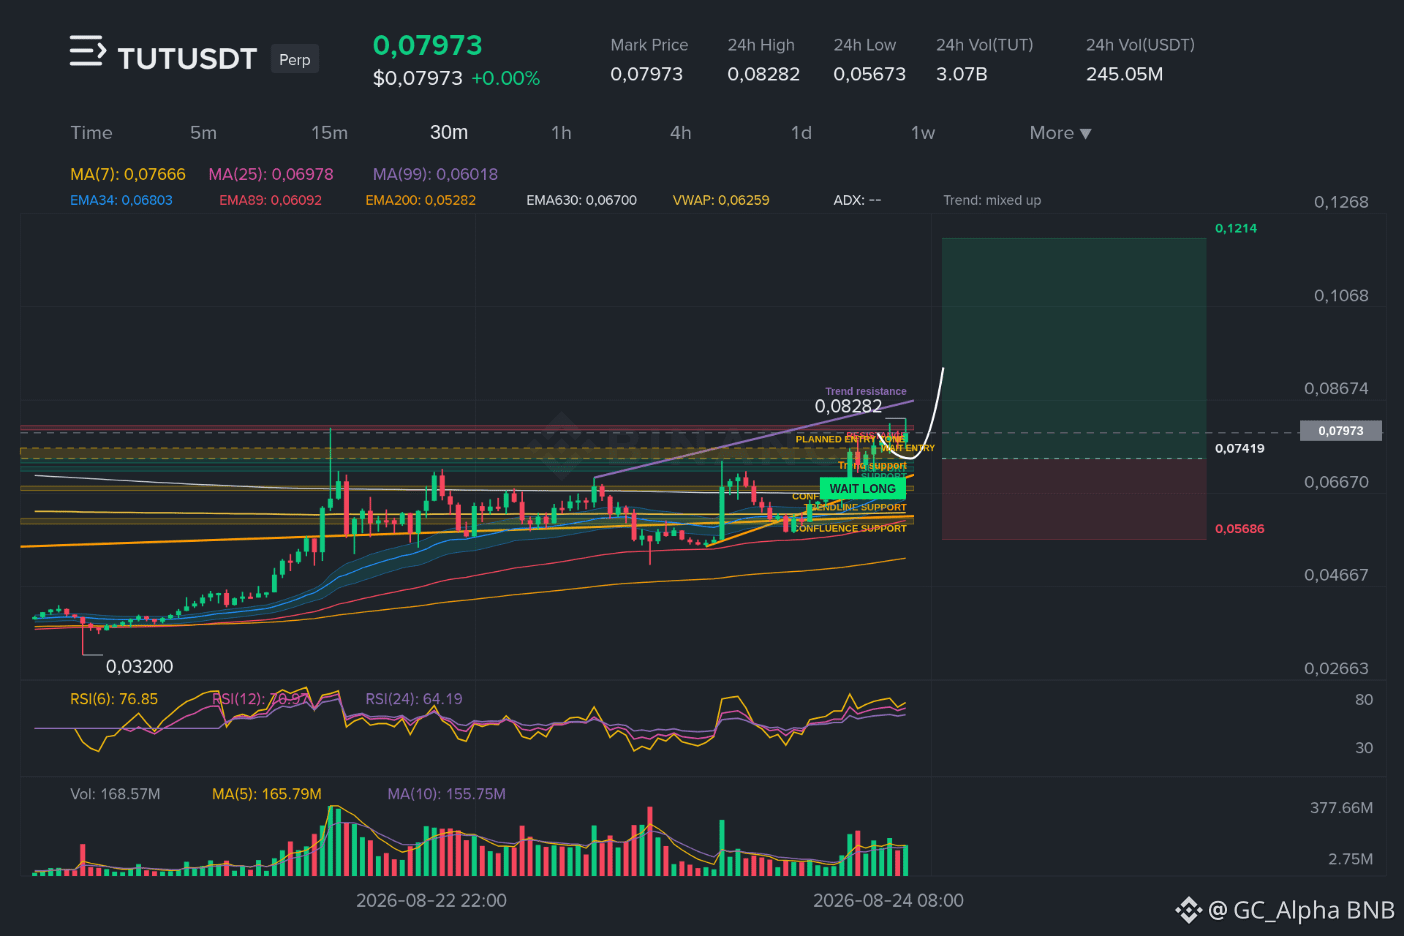Screen dimensions: 1404x936
Task: Click the Binance logo icon near GC_Alpha BNB
Action: [x=1188, y=910]
